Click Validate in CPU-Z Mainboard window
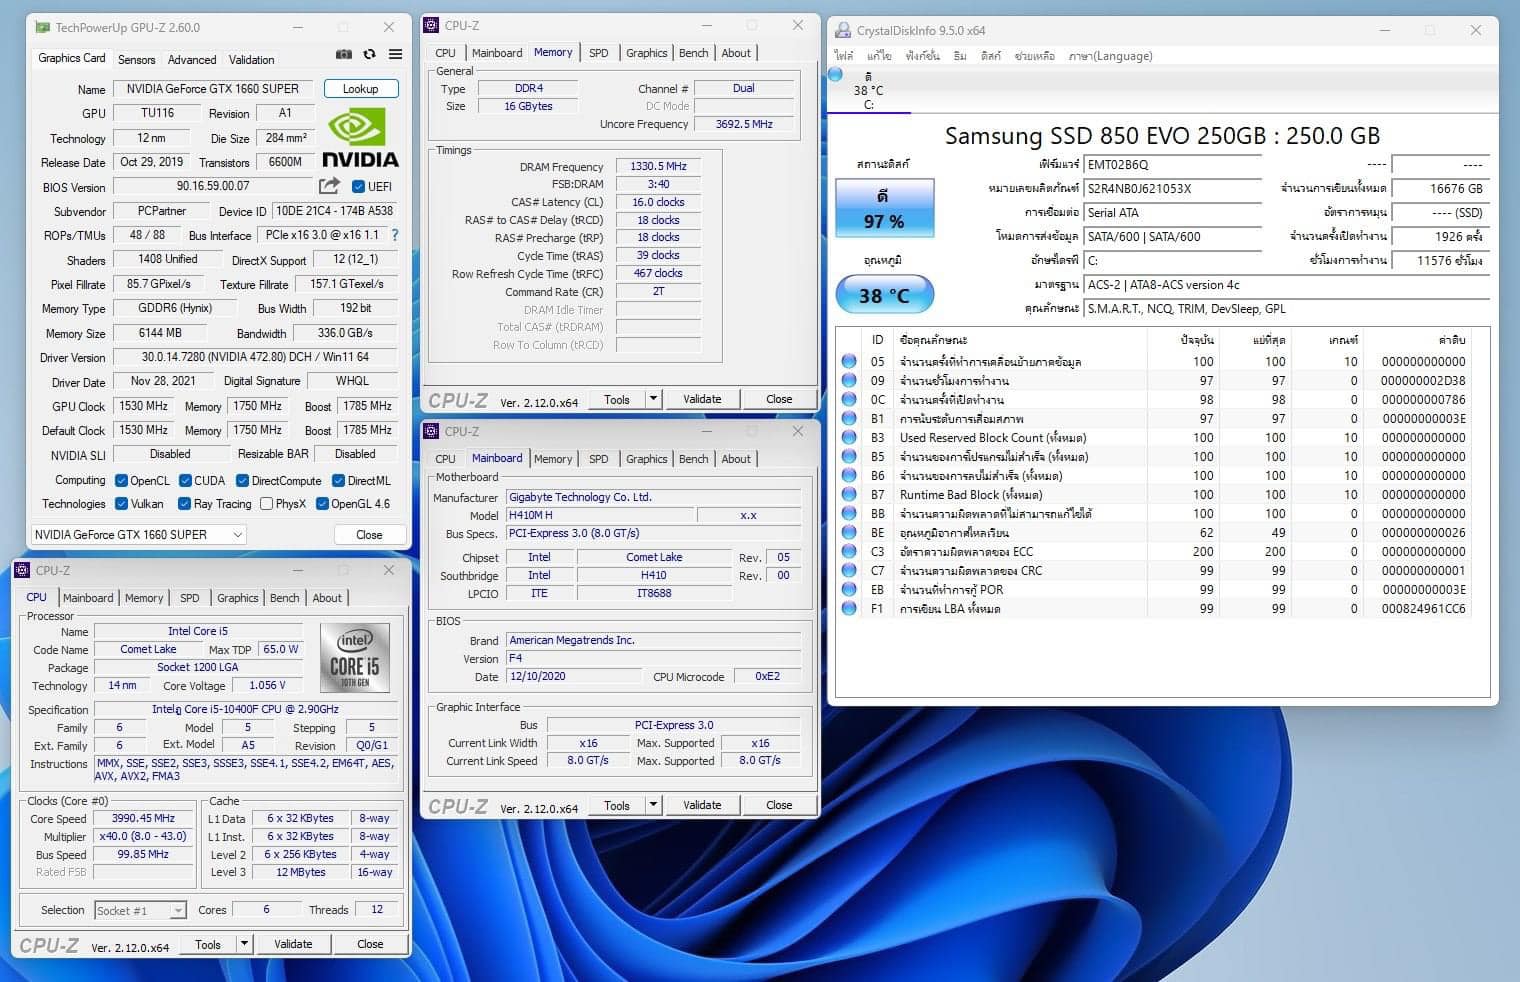 702,805
